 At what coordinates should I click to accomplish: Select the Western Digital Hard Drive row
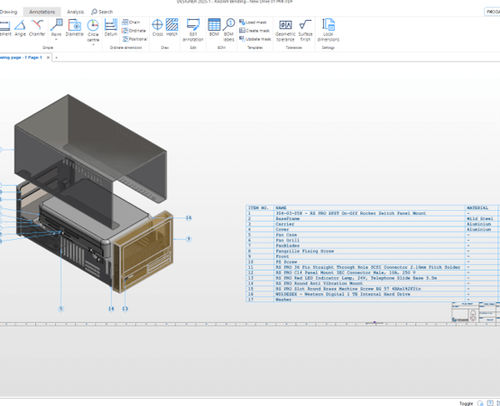[x=372, y=294]
